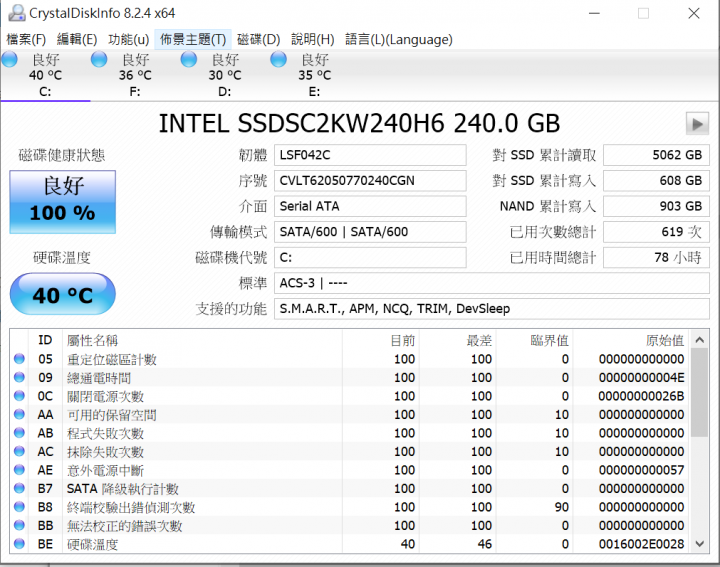Click status dot for attribute AA
Image resolution: width=720 pixels, height=567 pixels.
19,414
